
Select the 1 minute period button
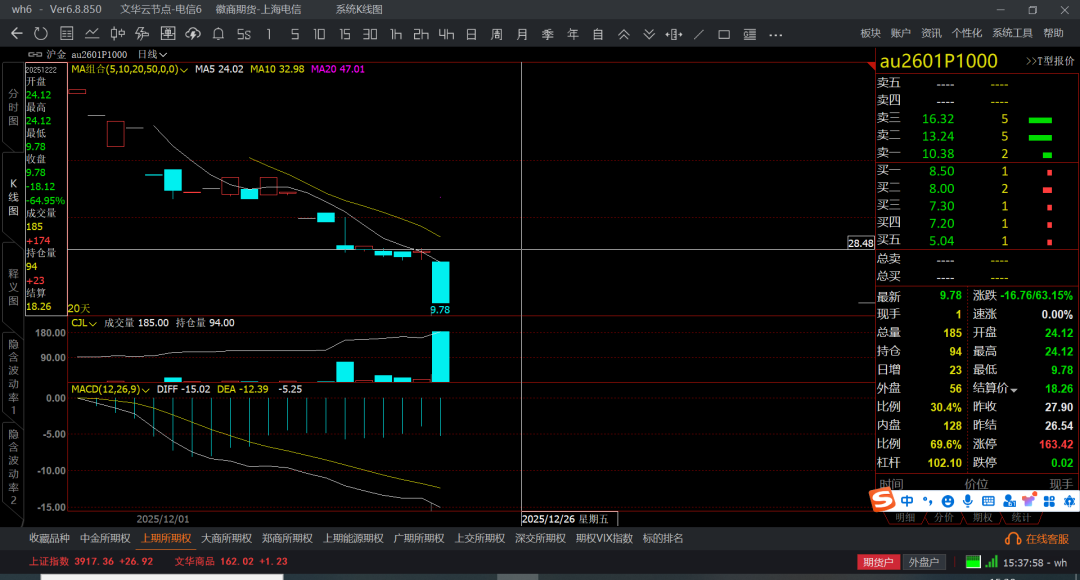tap(269, 34)
